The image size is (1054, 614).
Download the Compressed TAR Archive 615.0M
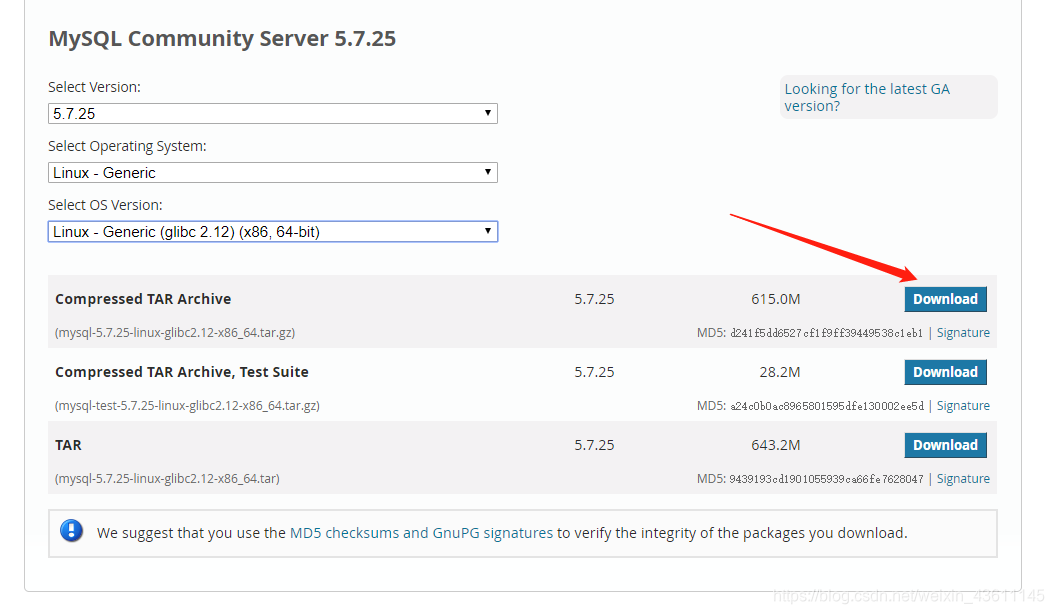(x=945, y=299)
